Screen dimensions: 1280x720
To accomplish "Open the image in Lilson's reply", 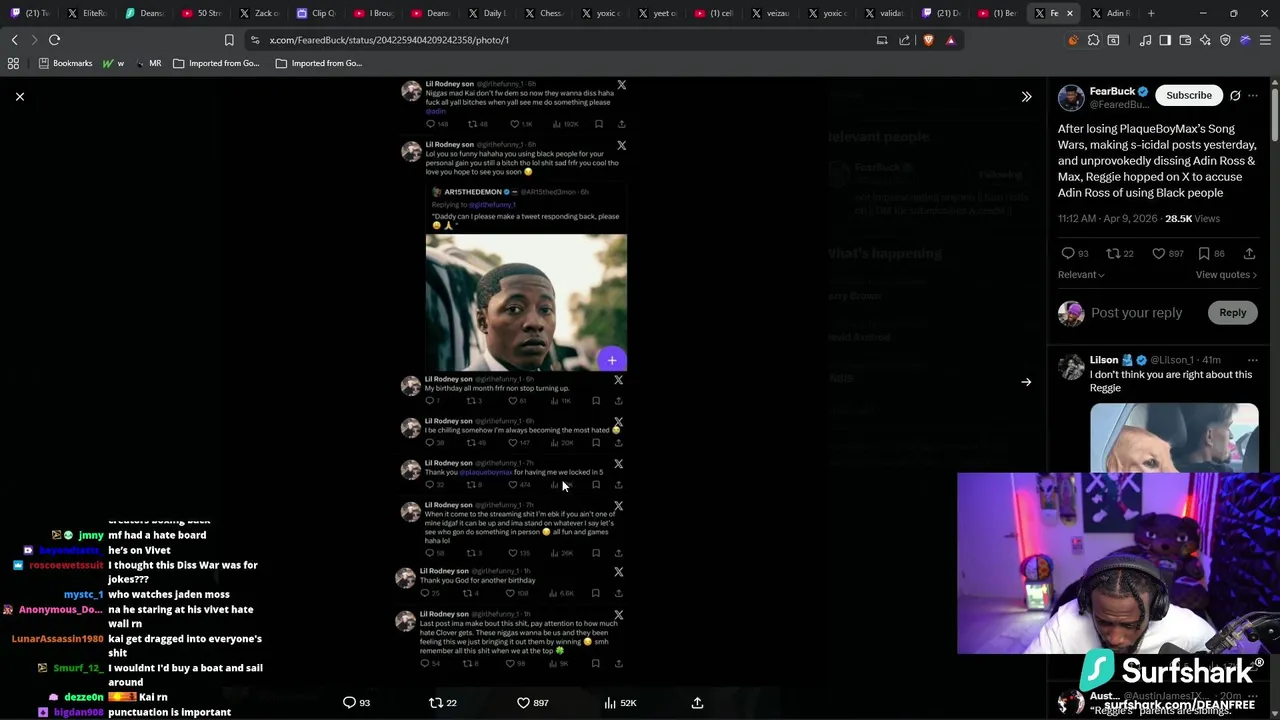I will click(x=1174, y=438).
